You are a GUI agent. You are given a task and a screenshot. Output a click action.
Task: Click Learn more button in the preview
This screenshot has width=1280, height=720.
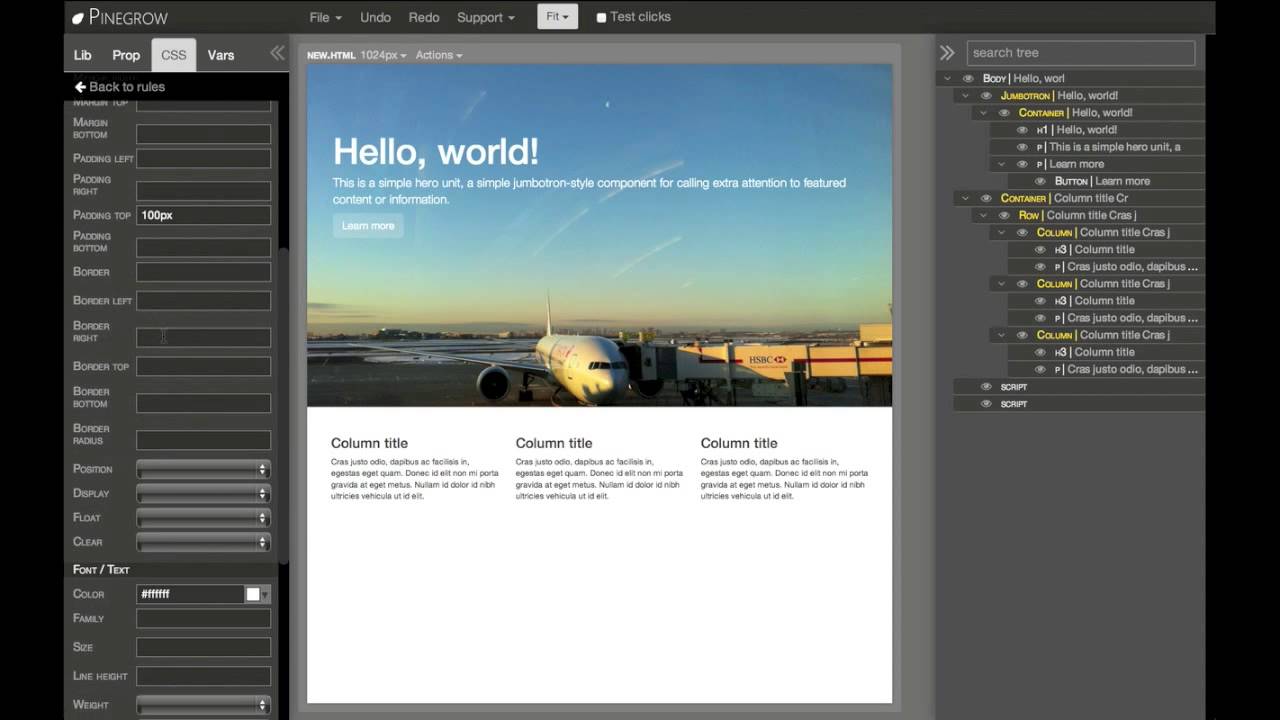(x=368, y=226)
